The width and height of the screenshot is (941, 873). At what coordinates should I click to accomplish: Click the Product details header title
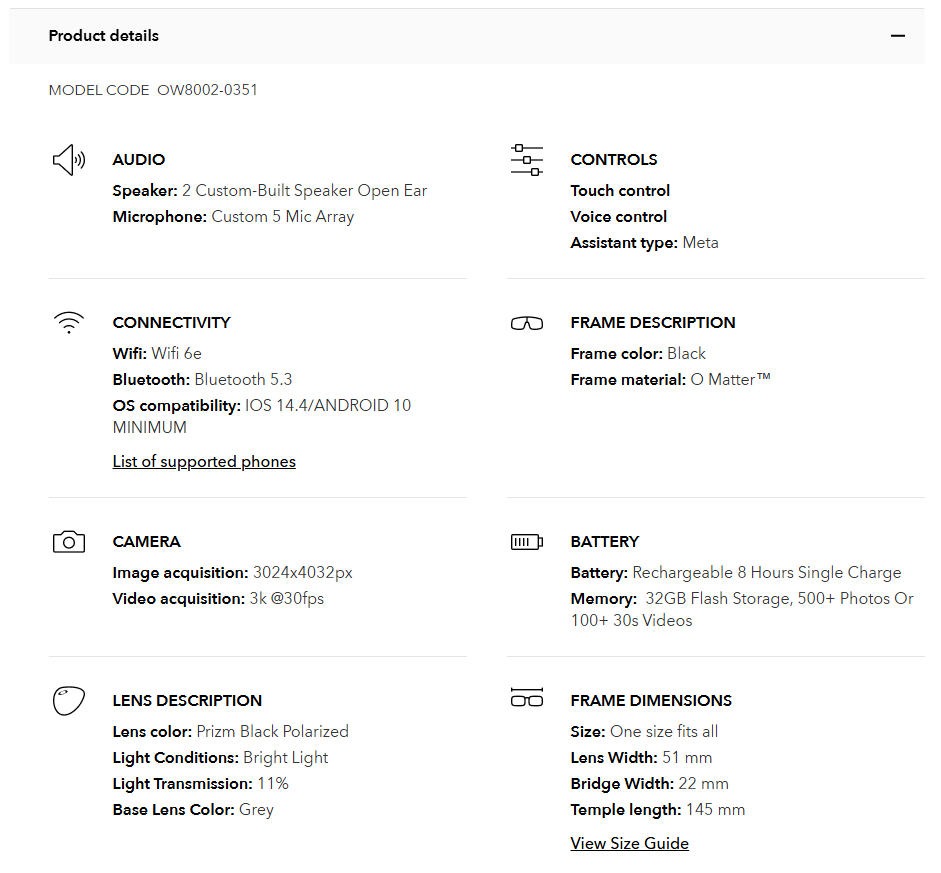pos(104,36)
